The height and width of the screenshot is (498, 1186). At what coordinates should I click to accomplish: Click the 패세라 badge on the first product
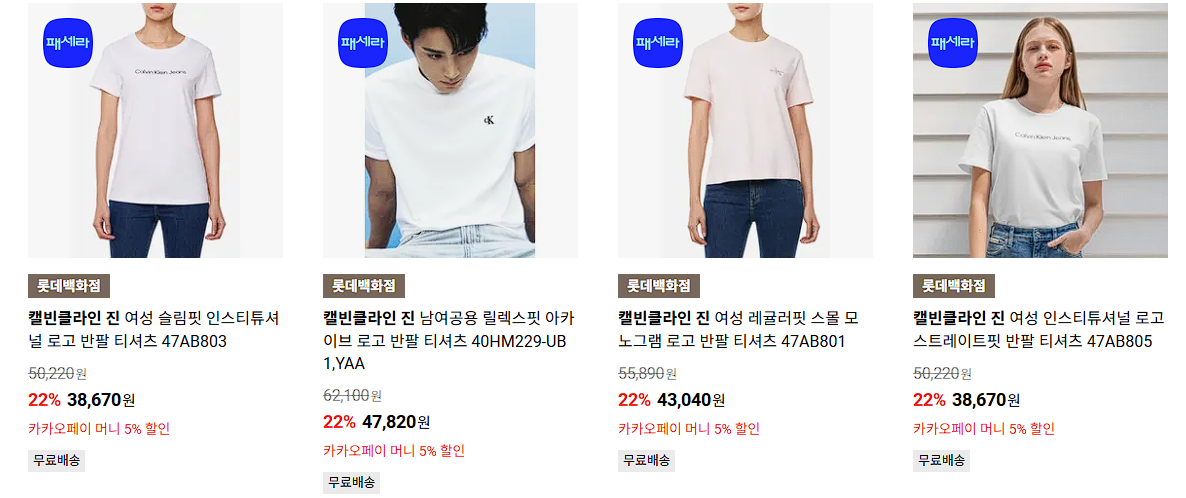(x=68, y=43)
